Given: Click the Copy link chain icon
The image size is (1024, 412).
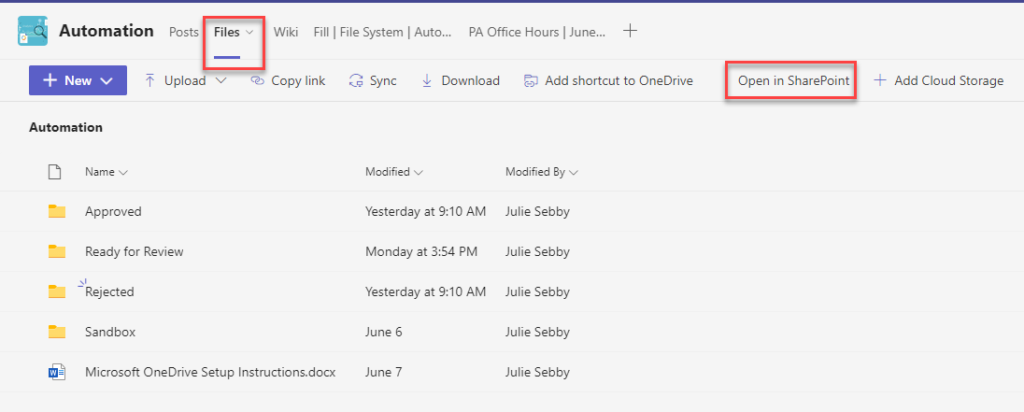Looking at the screenshot, I should pos(257,81).
